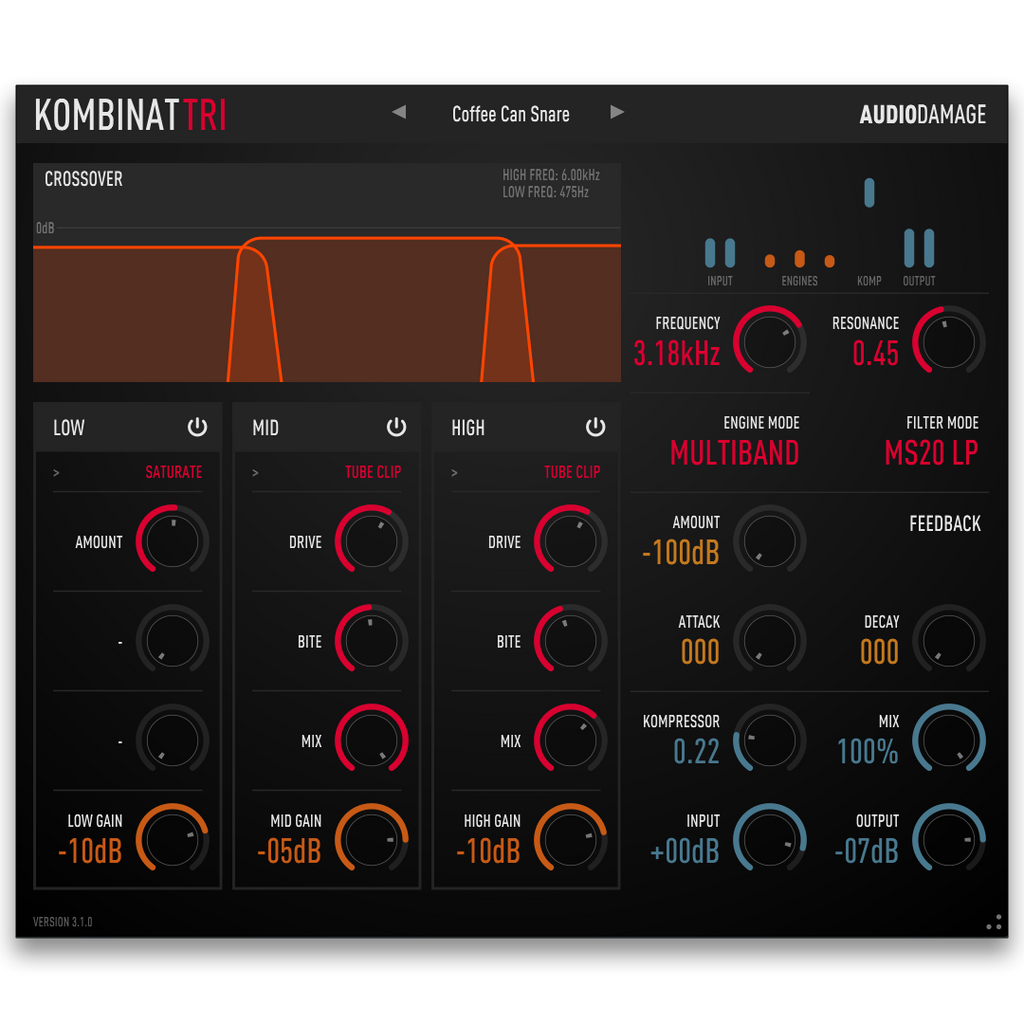
Task: Click the Frequency knob
Action: (x=770, y=341)
